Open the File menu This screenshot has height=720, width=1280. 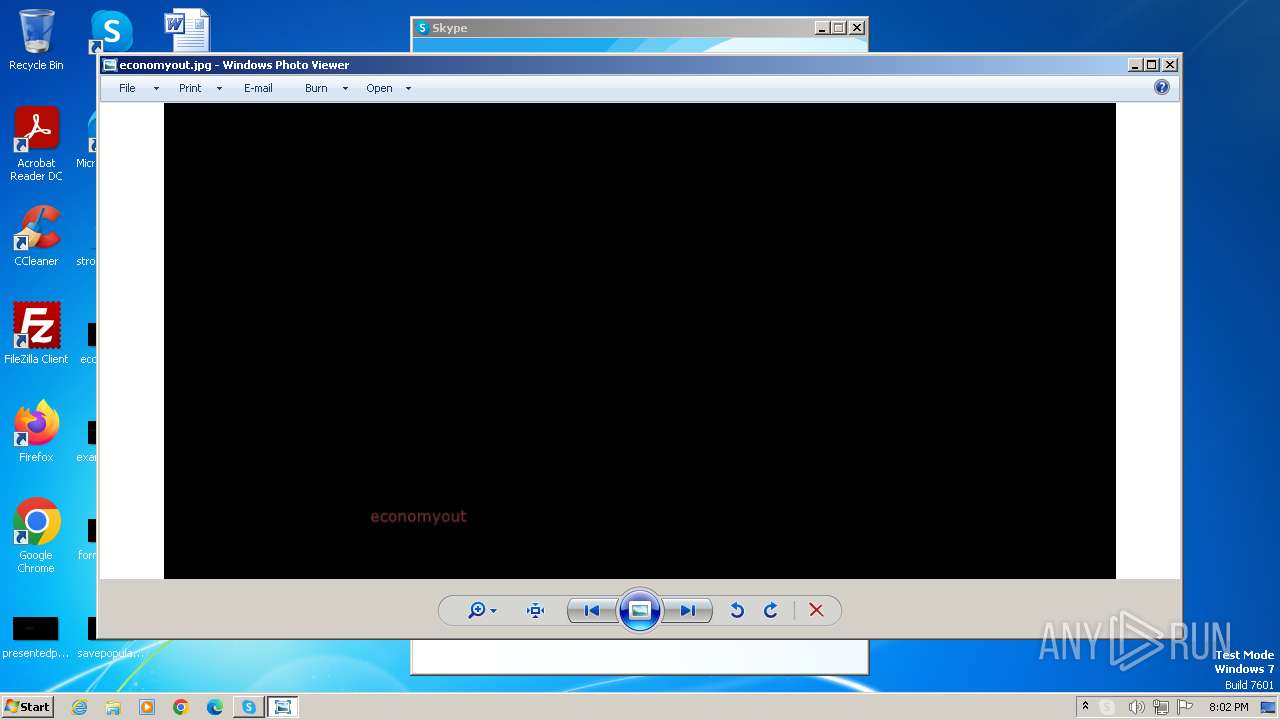127,88
